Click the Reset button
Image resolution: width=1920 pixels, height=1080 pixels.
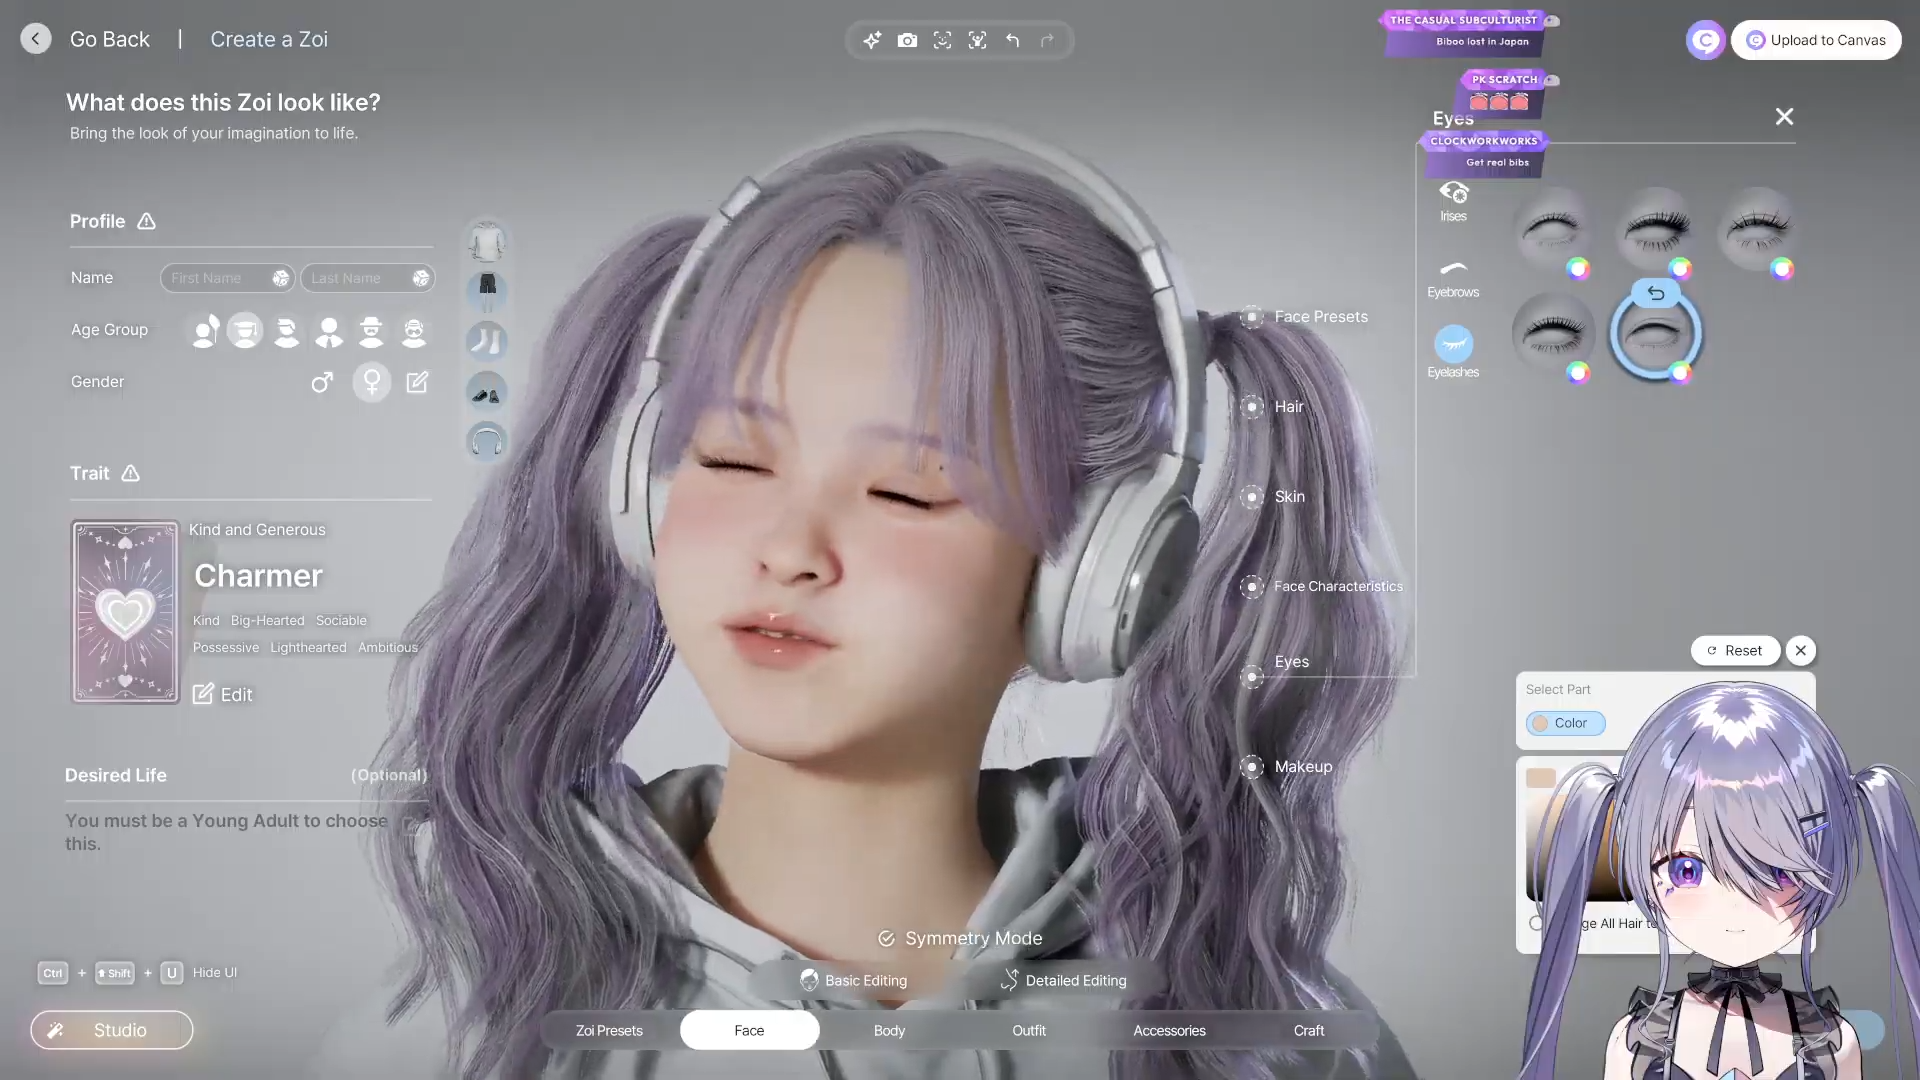coord(1735,650)
